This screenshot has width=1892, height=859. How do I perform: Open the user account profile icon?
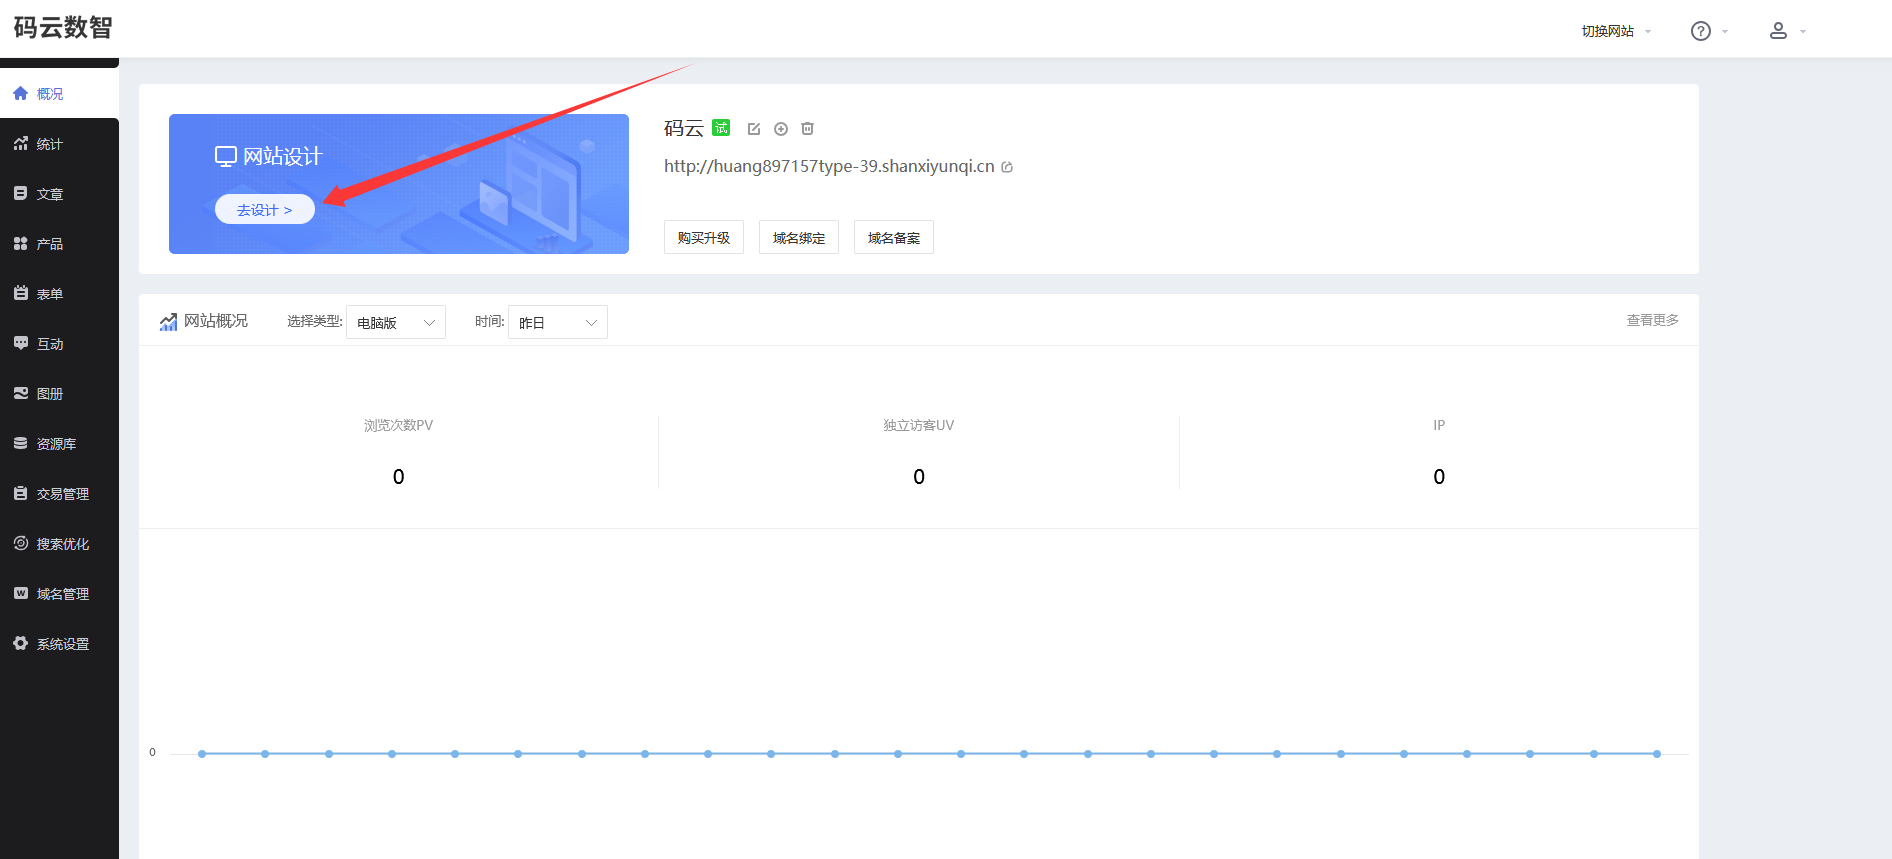(x=1778, y=31)
